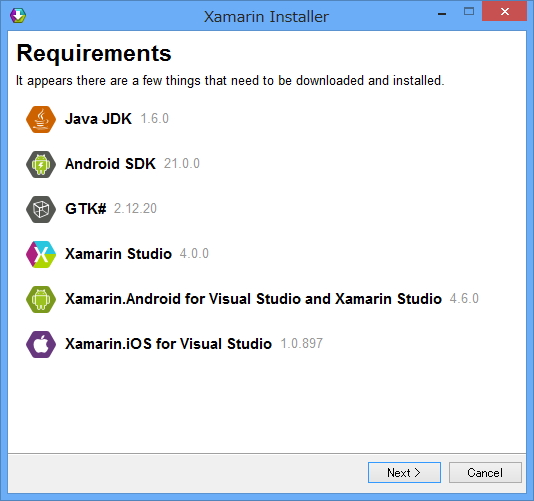
Task: Select the GTK# label
Action: coord(85,209)
